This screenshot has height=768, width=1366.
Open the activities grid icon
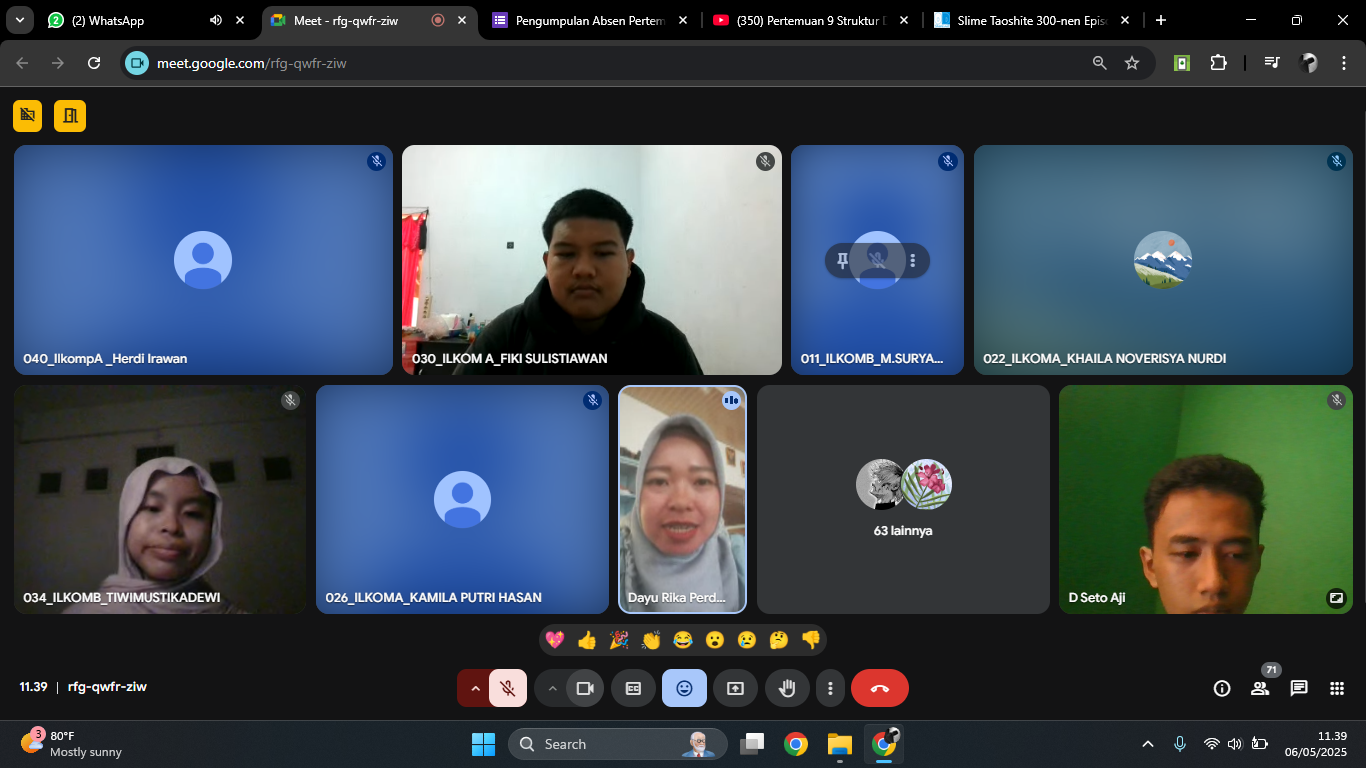(x=1337, y=688)
